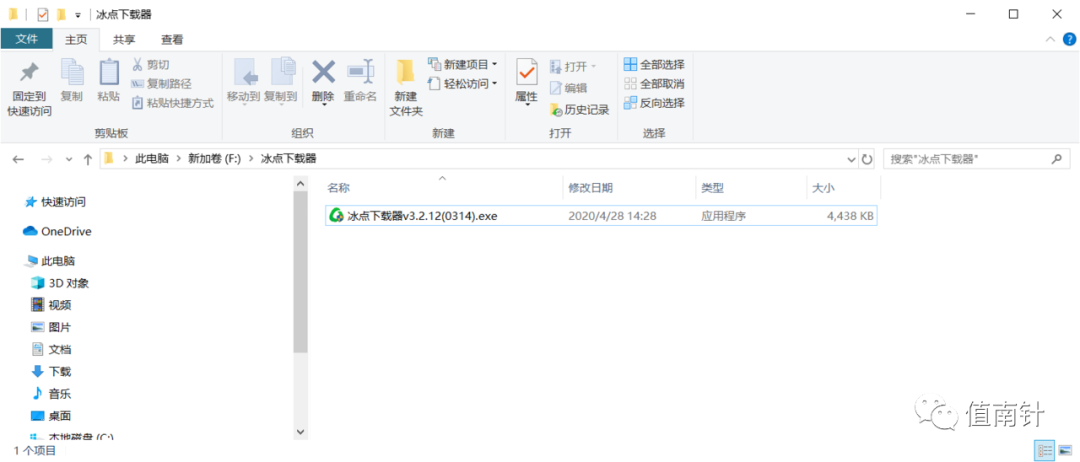Click the Delete X icon
Screen dimensions: 1080x462
point(323,72)
